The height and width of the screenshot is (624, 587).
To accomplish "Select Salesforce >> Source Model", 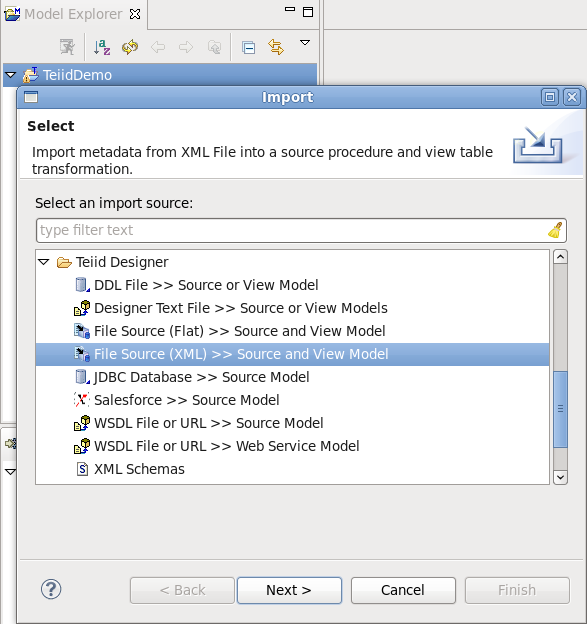I will pos(187,400).
